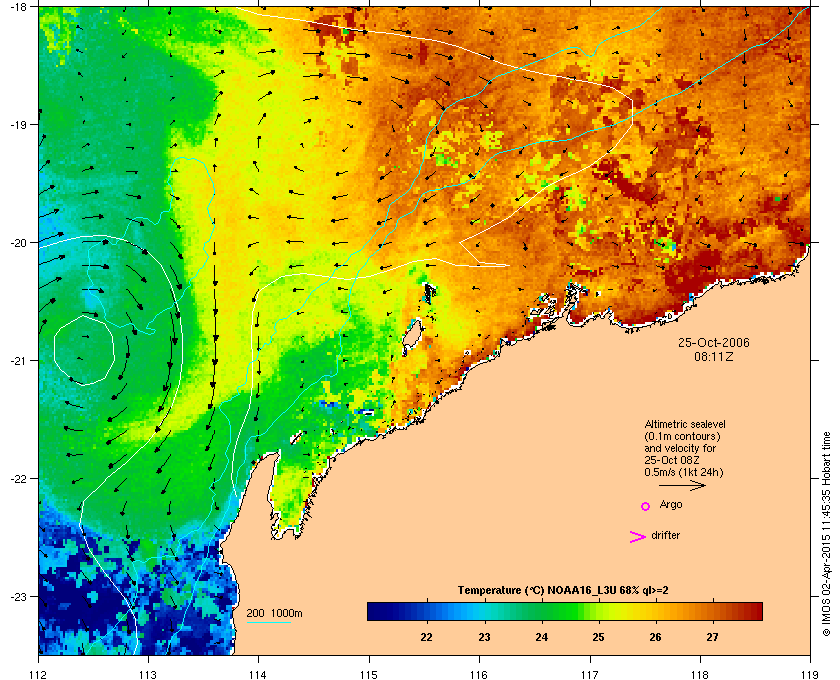Click the longitude label 115

pyautogui.click(x=369, y=674)
